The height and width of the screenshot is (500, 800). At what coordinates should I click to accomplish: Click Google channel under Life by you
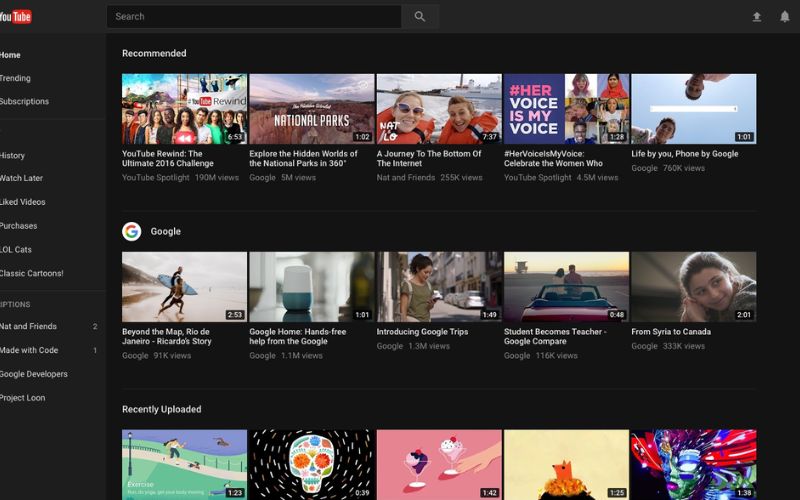click(x=644, y=168)
